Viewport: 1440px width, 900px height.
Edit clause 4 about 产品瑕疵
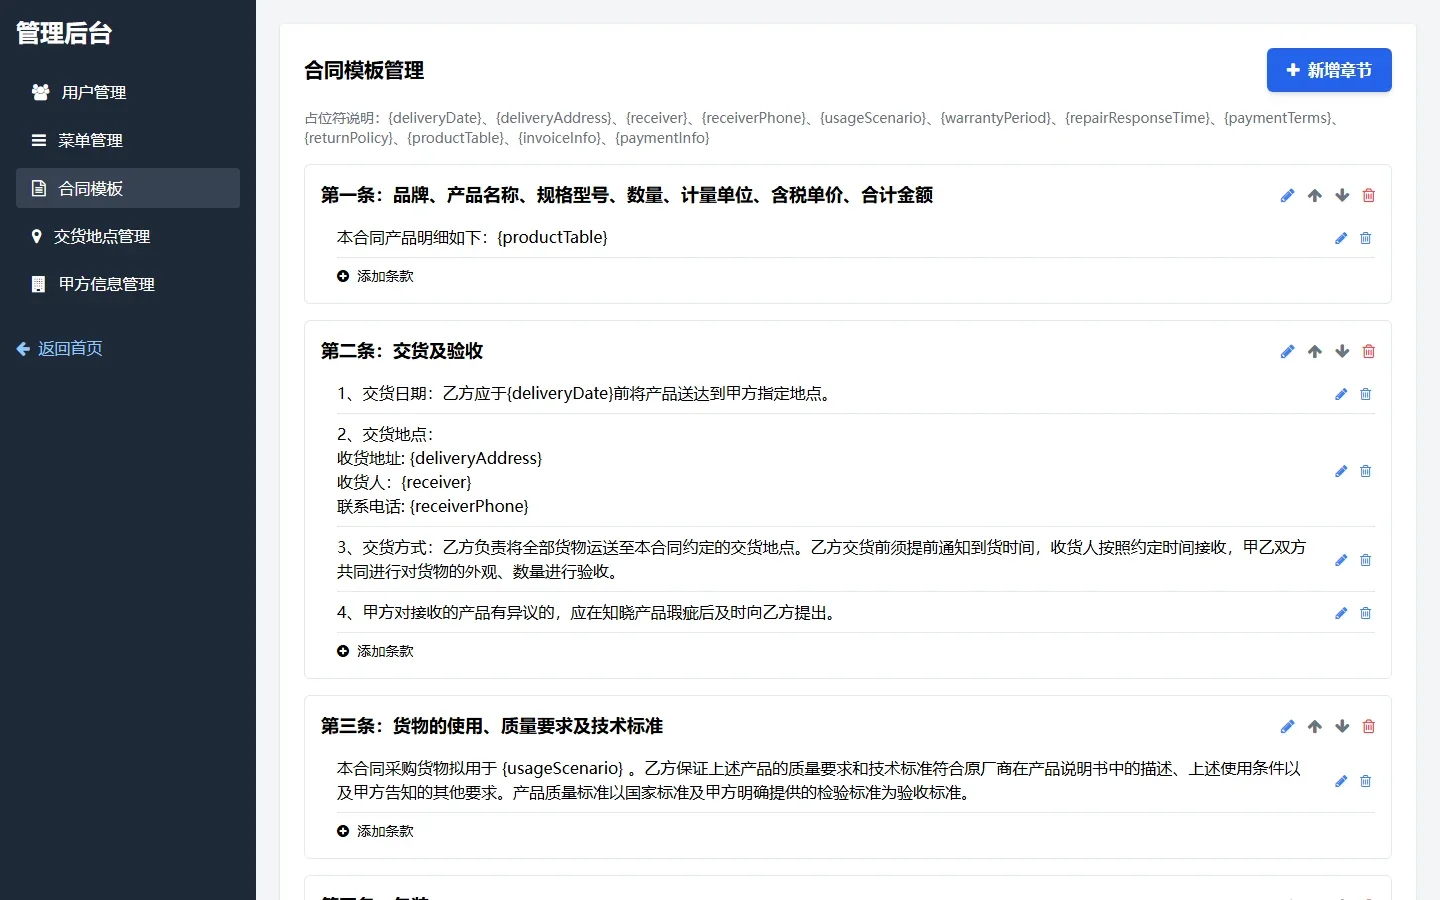1341,613
